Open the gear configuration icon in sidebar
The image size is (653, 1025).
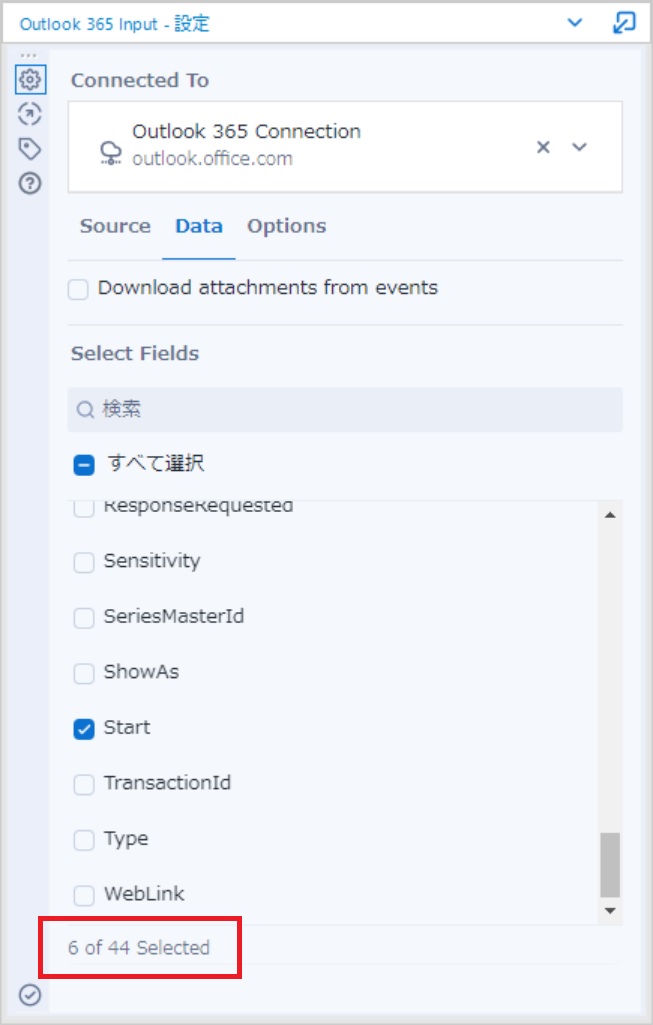point(30,80)
